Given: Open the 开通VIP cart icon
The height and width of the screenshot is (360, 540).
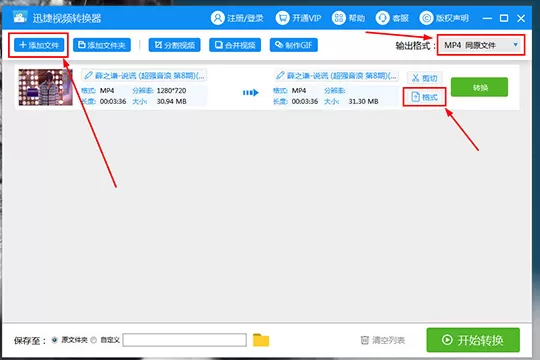Looking at the screenshot, I should 282,18.
